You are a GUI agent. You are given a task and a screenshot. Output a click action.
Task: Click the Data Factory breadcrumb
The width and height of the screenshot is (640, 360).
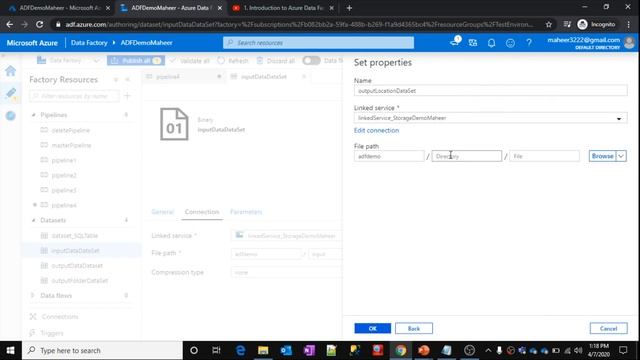(89, 42)
